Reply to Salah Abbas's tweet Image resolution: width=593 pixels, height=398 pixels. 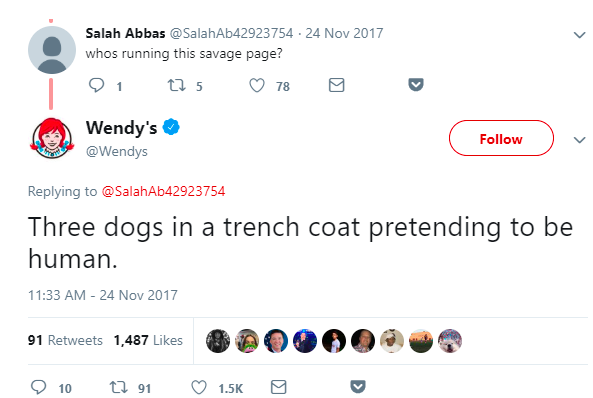tap(96, 85)
